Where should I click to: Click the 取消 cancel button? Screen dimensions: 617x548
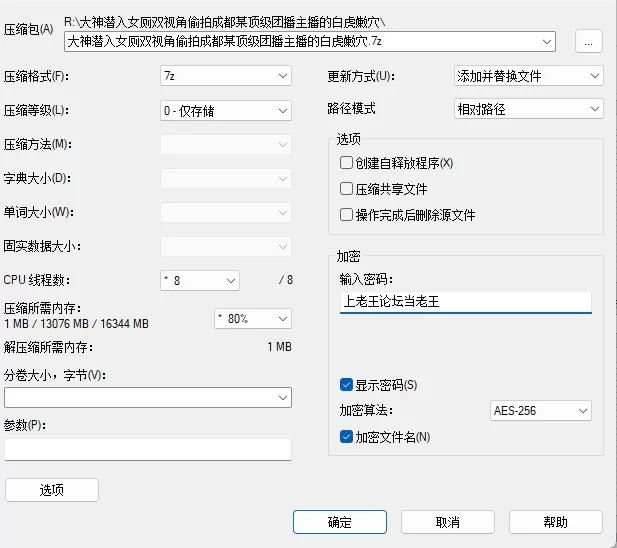click(448, 522)
